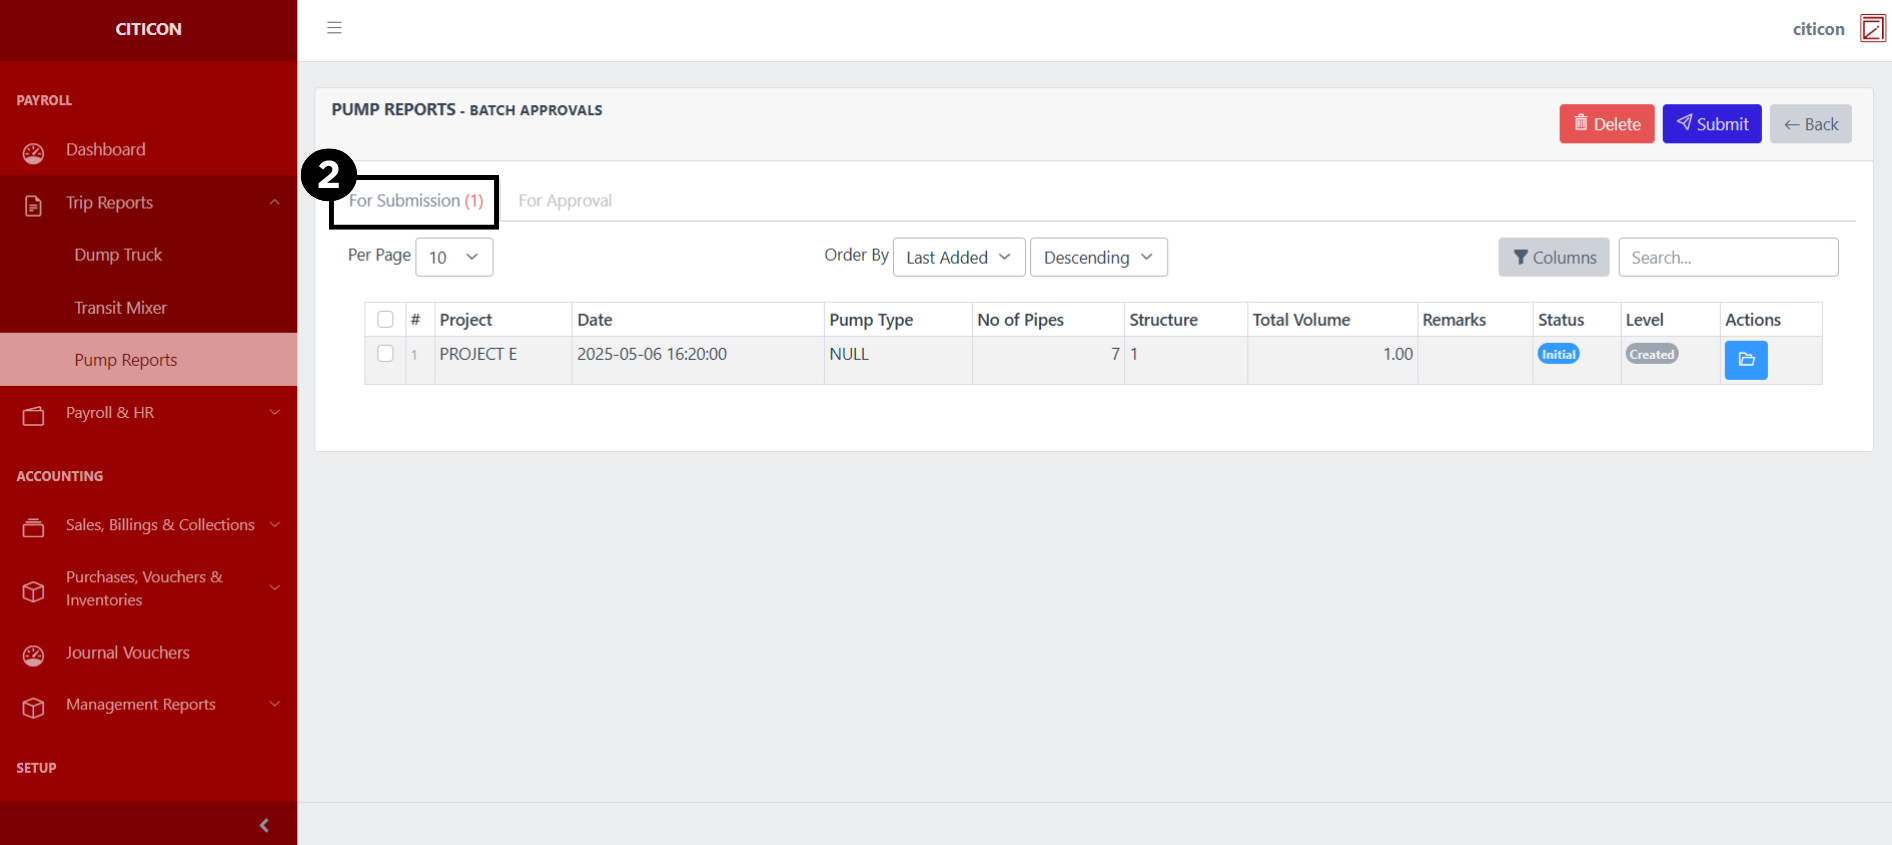Click the Search input field

(1727, 258)
